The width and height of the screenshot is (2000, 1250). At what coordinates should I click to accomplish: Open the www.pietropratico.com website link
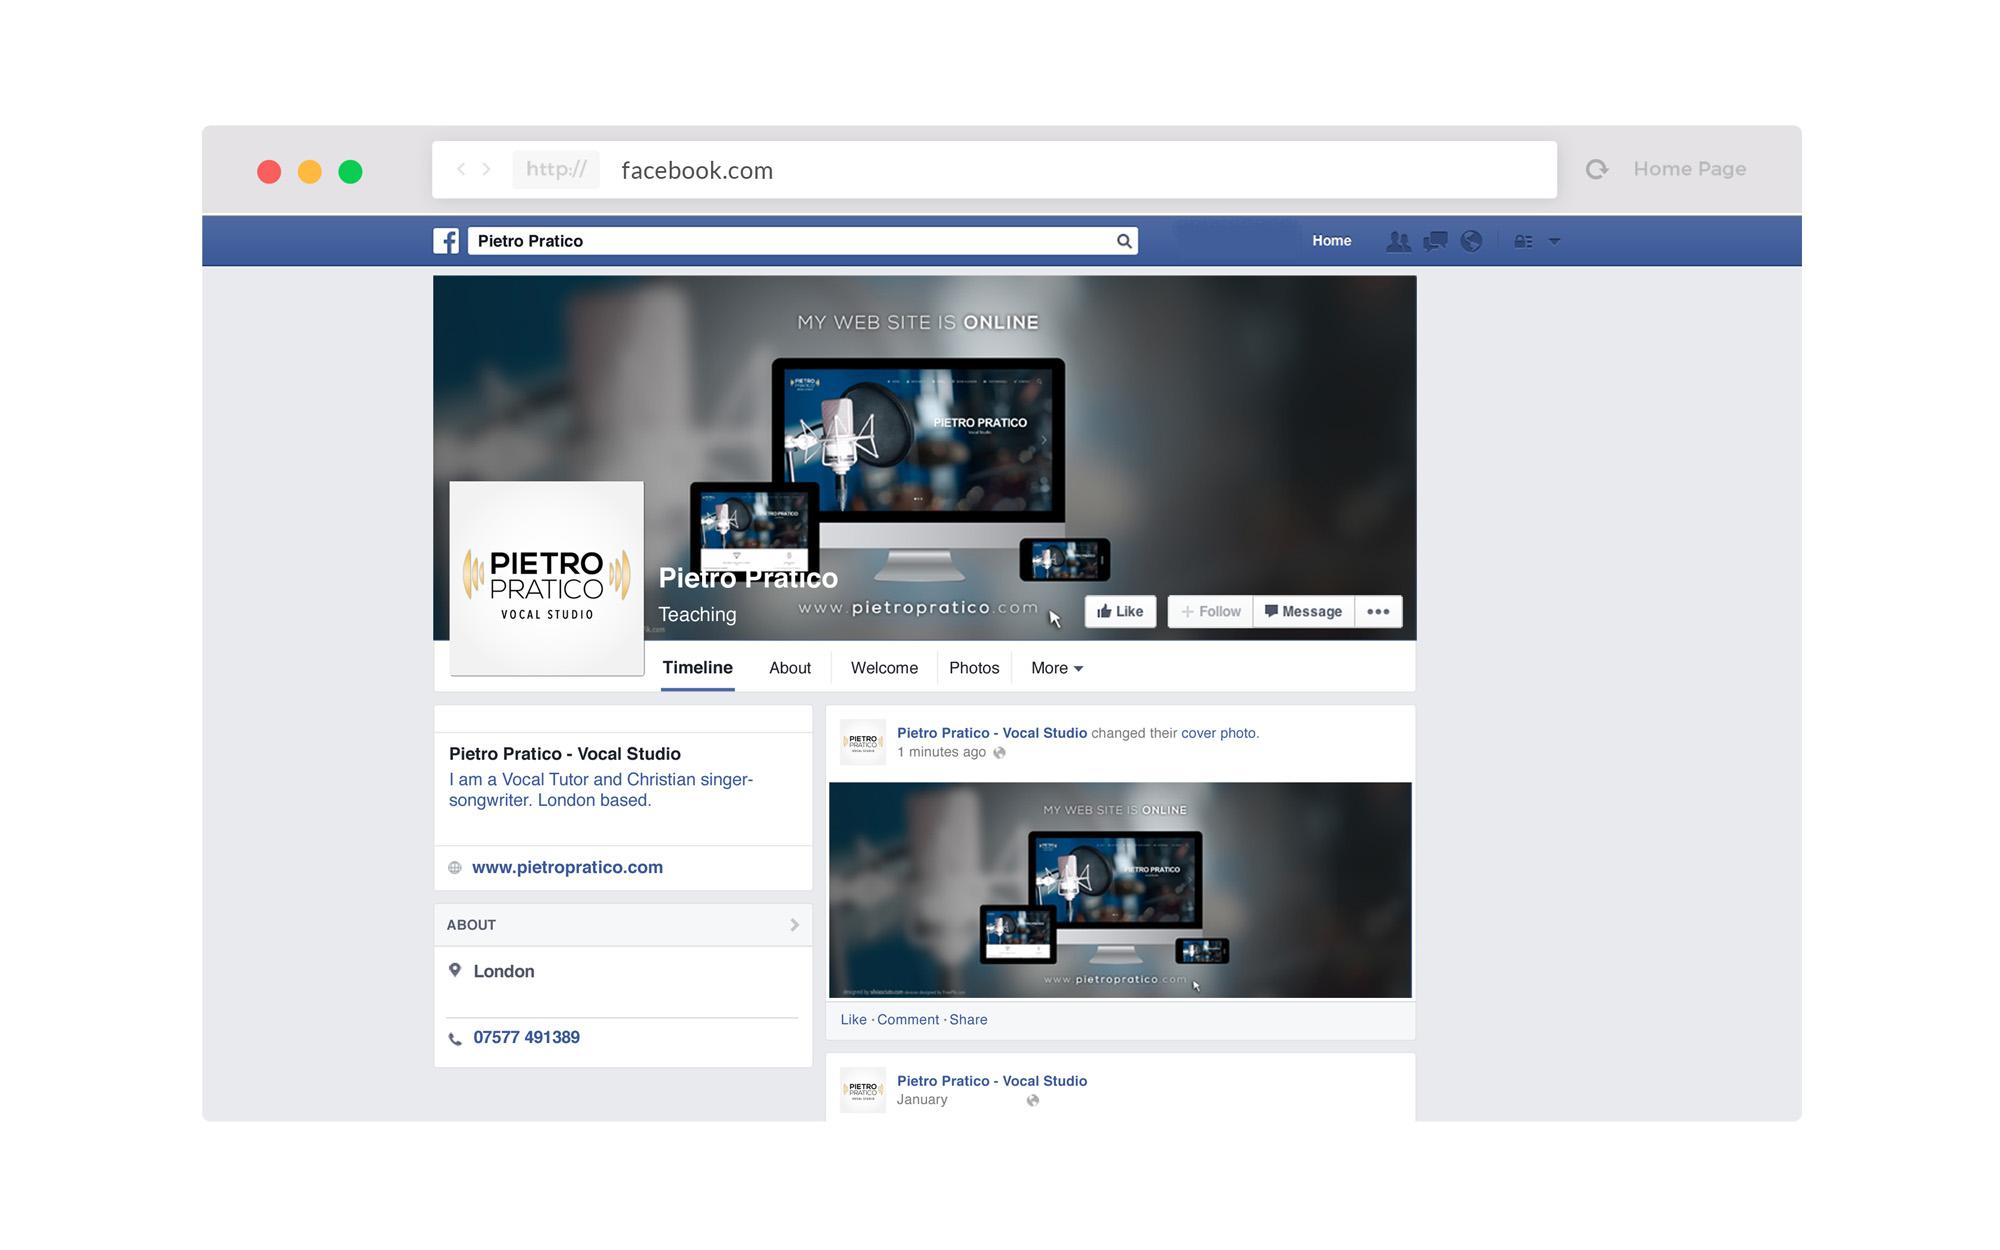(x=566, y=867)
